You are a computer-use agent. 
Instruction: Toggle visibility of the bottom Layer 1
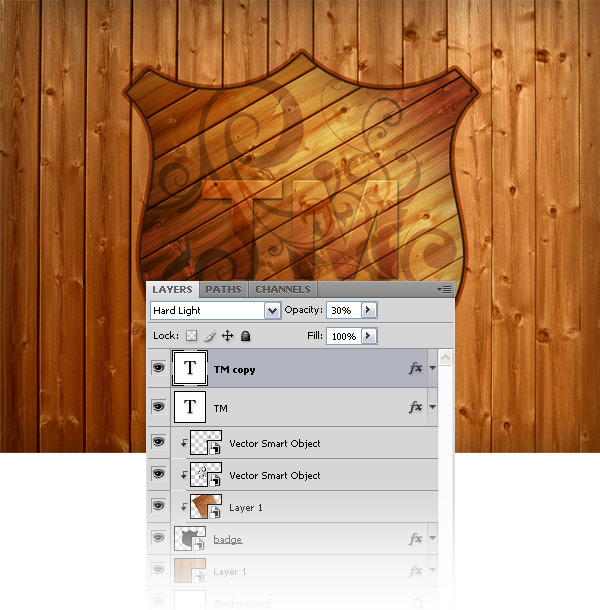[x=158, y=570]
